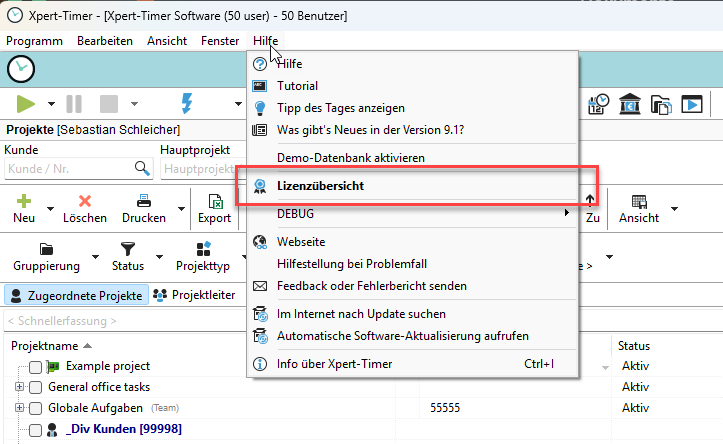Click the Status filter funnel icon

128,249
